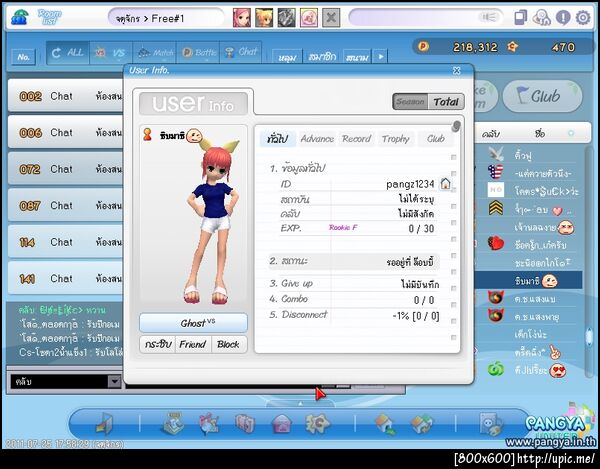Select ค.ช.แสงแบ in the user list
600x469 pixels.
coord(528,299)
